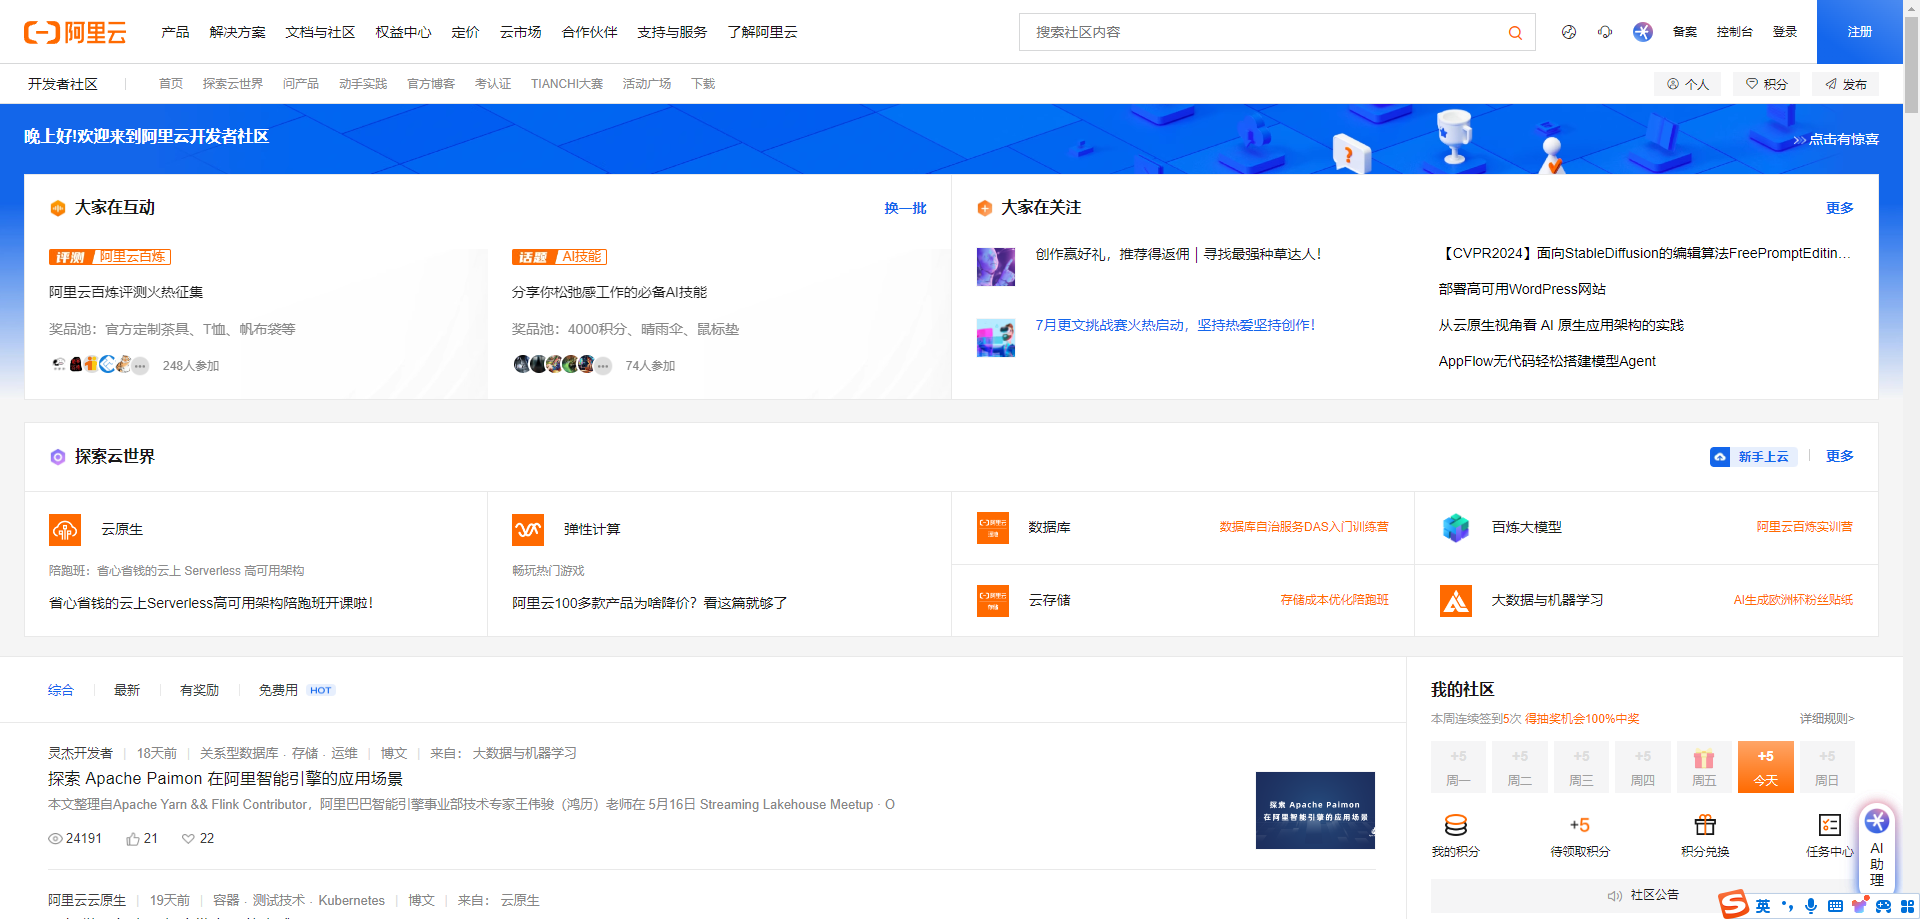Click the 百炼大模型 cube icon
This screenshot has height=919, width=1920.
pyautogui.click(x=1456, y=527)
